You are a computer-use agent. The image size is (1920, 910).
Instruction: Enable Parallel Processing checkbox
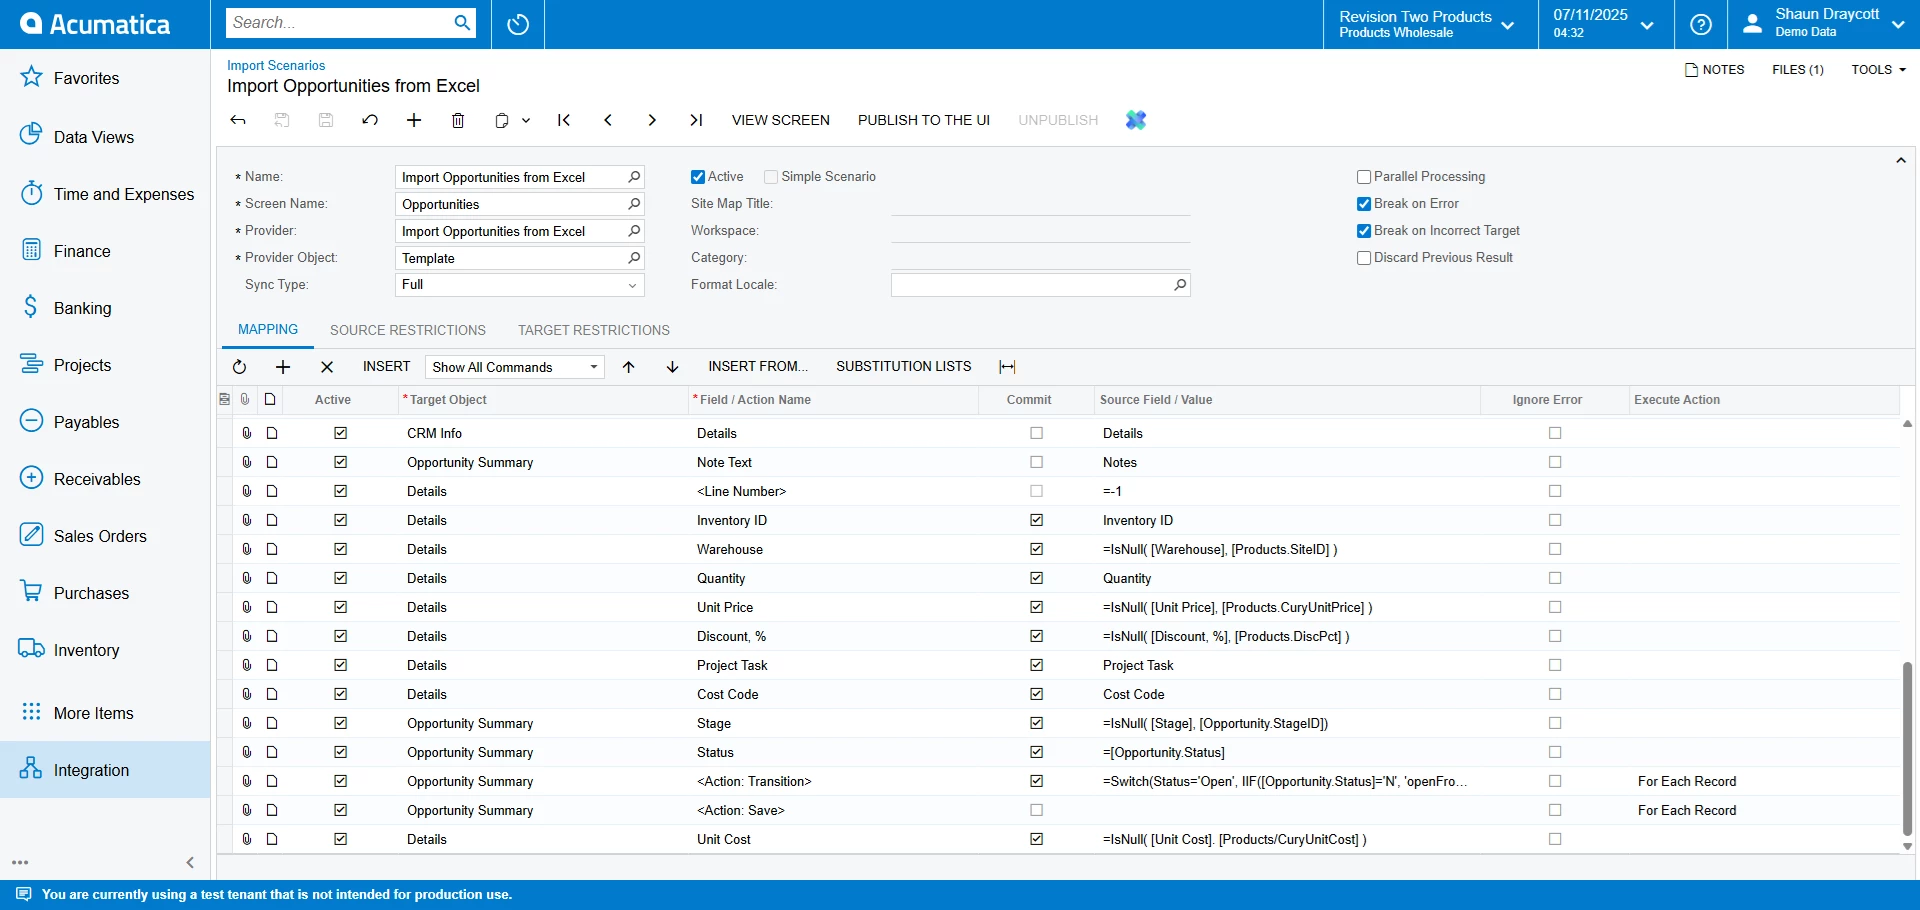click(1364, 177)
